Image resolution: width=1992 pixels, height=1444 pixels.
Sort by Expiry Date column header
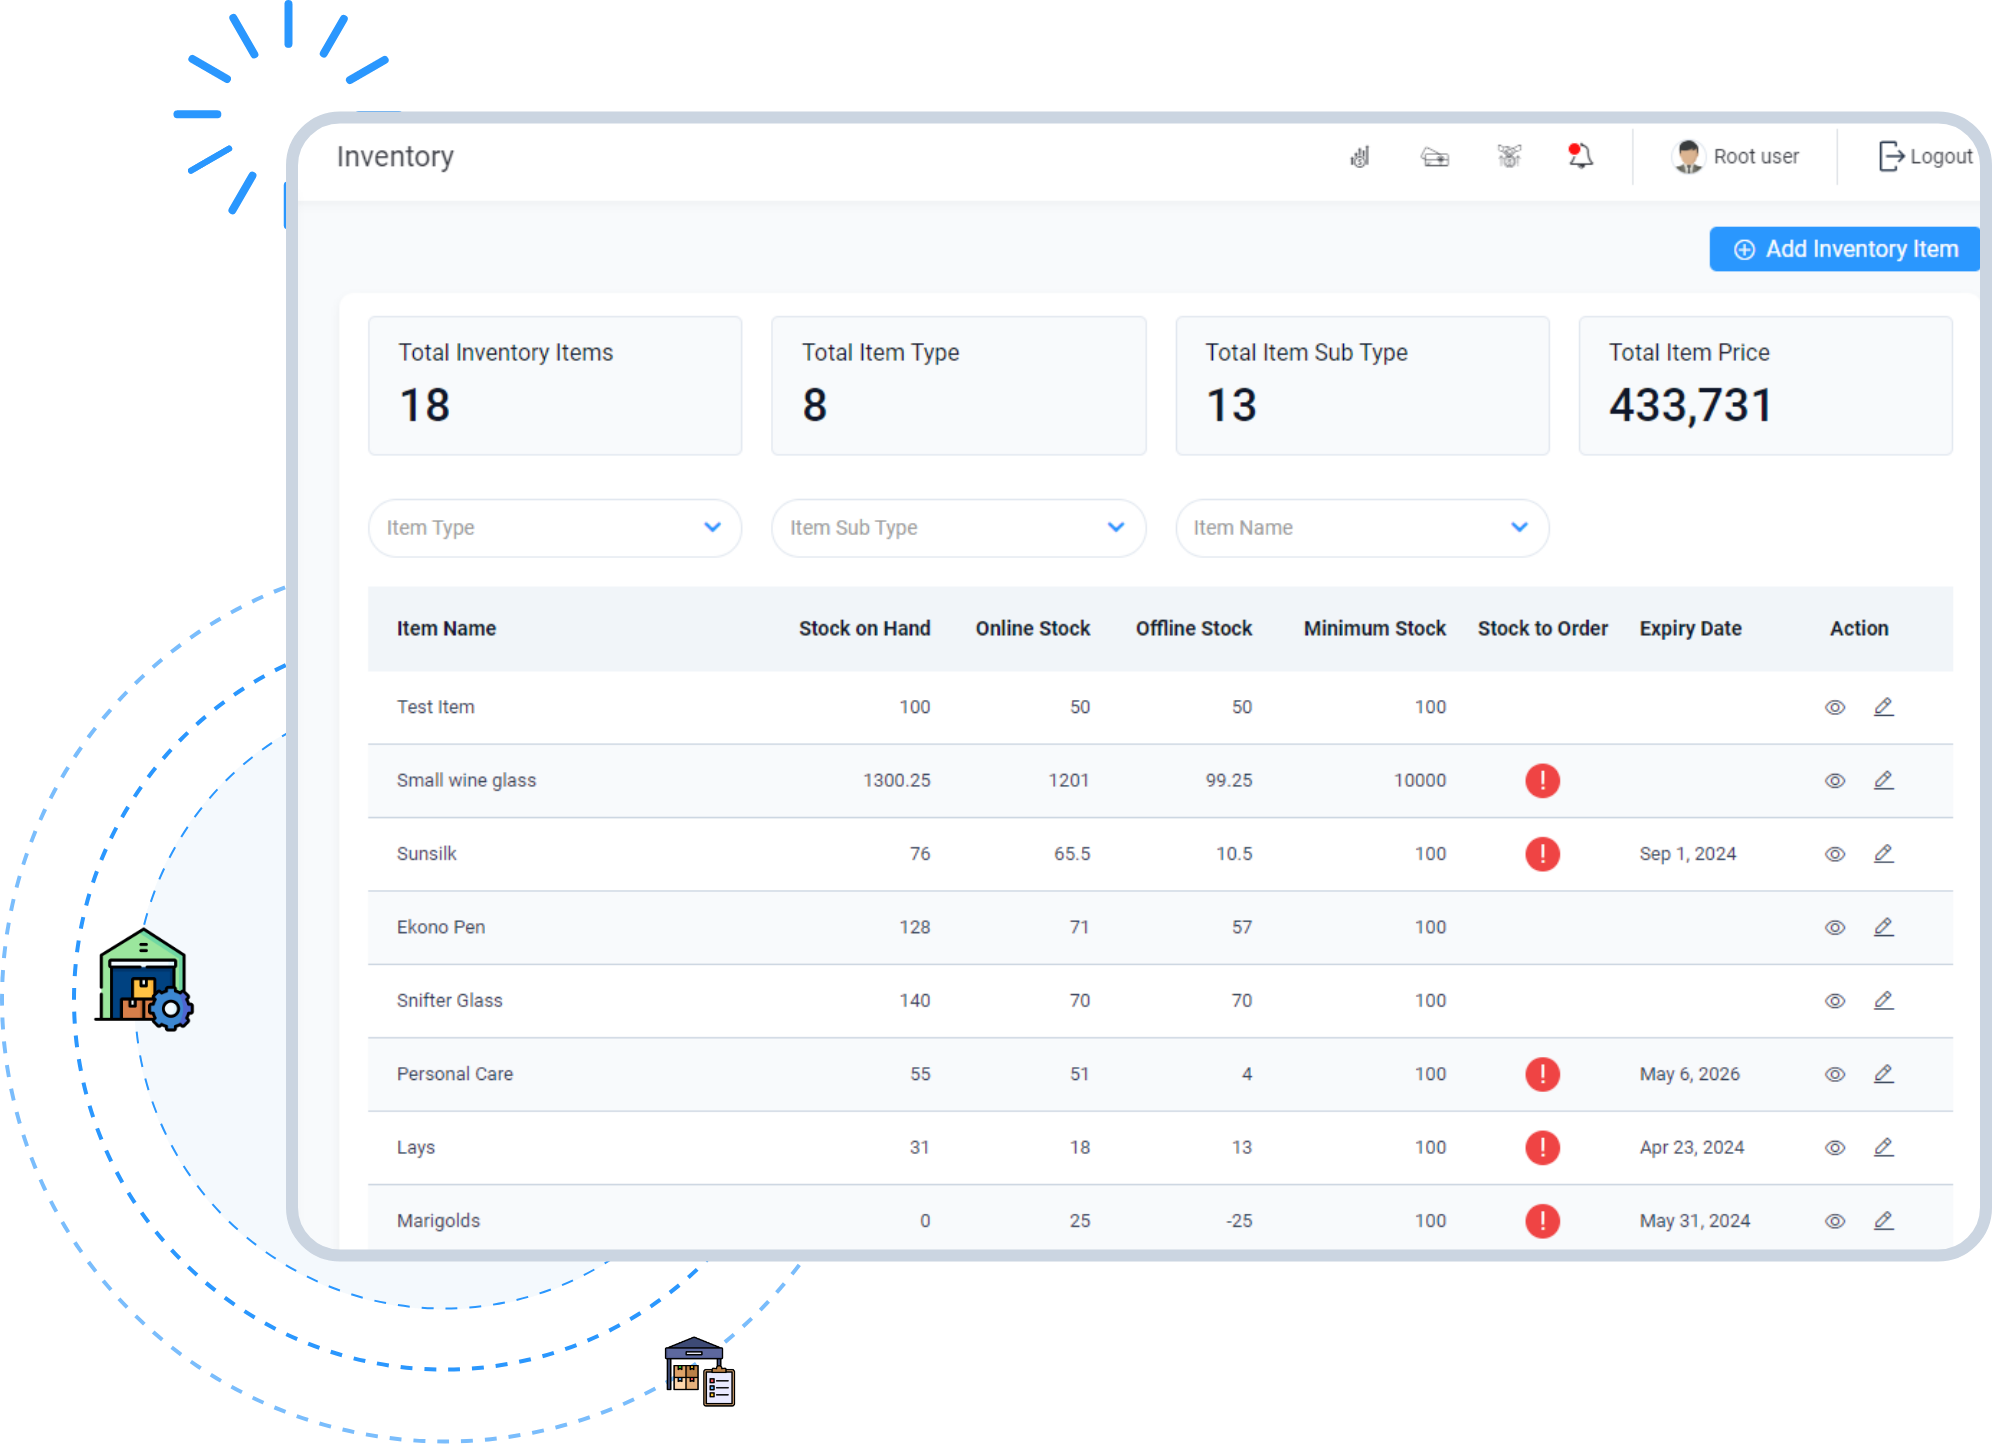(1690, 629)
